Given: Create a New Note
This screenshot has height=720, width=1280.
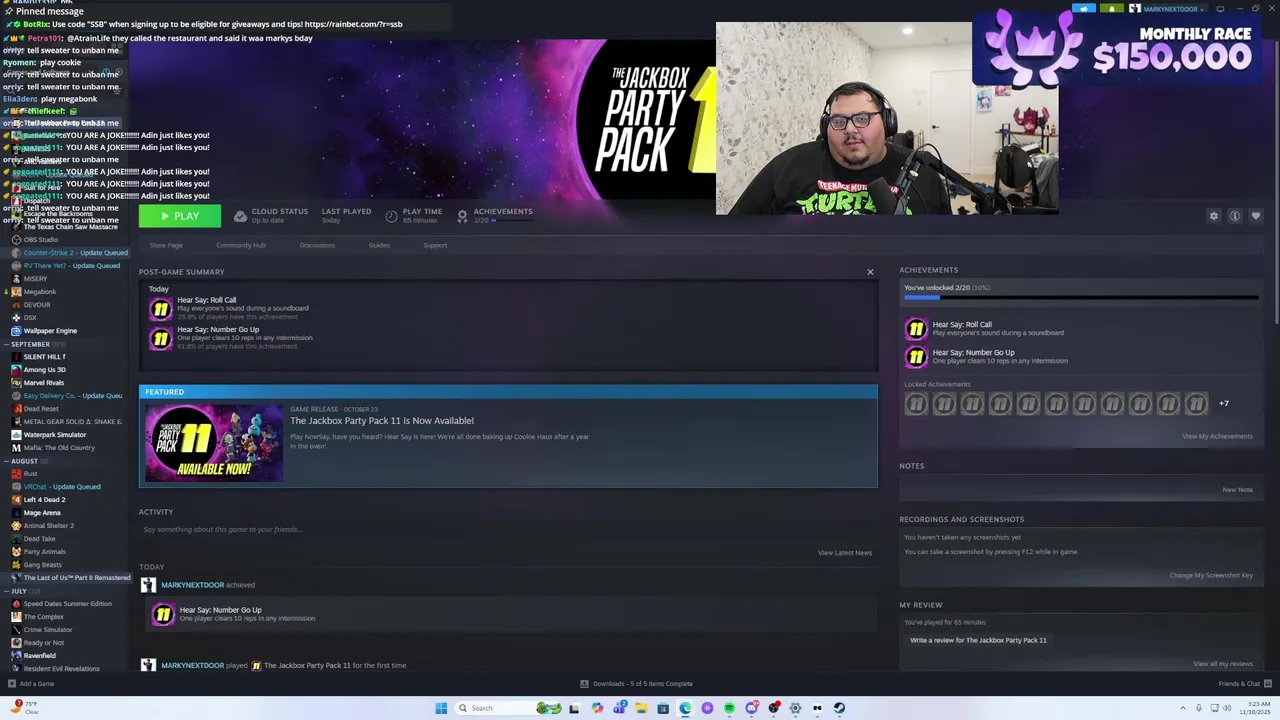Looking at the screenshot, I should pos(1237,490).
